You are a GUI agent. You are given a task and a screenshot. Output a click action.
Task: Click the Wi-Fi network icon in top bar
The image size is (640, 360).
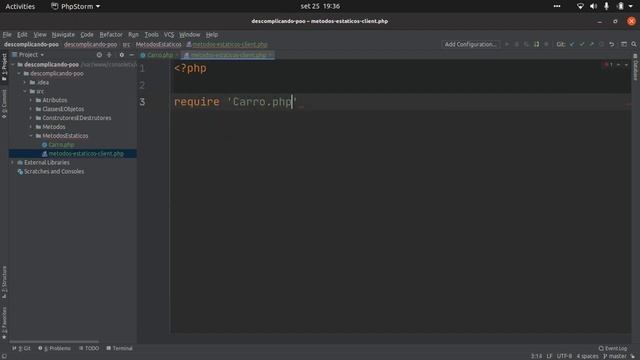click(x=580, y=6)
